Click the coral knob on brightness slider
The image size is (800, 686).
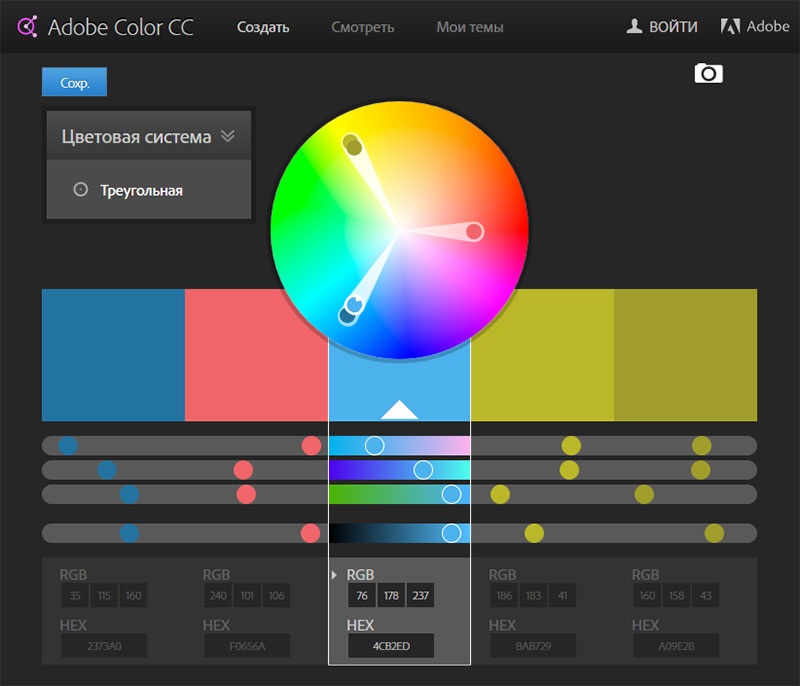pyautogui.click(x=310, y=533)
